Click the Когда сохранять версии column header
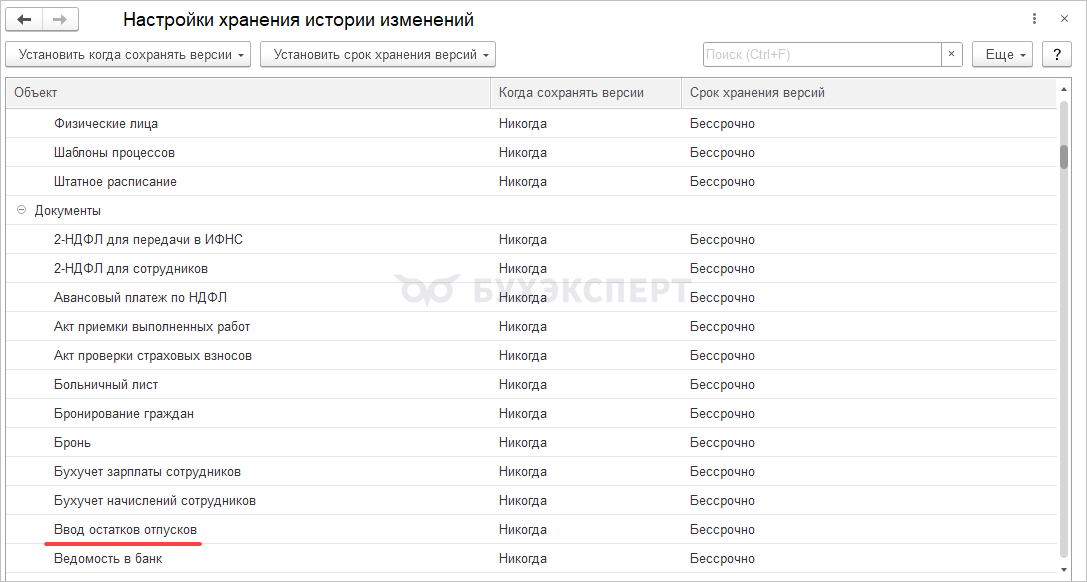1087x582 pixels. [586, 93]
